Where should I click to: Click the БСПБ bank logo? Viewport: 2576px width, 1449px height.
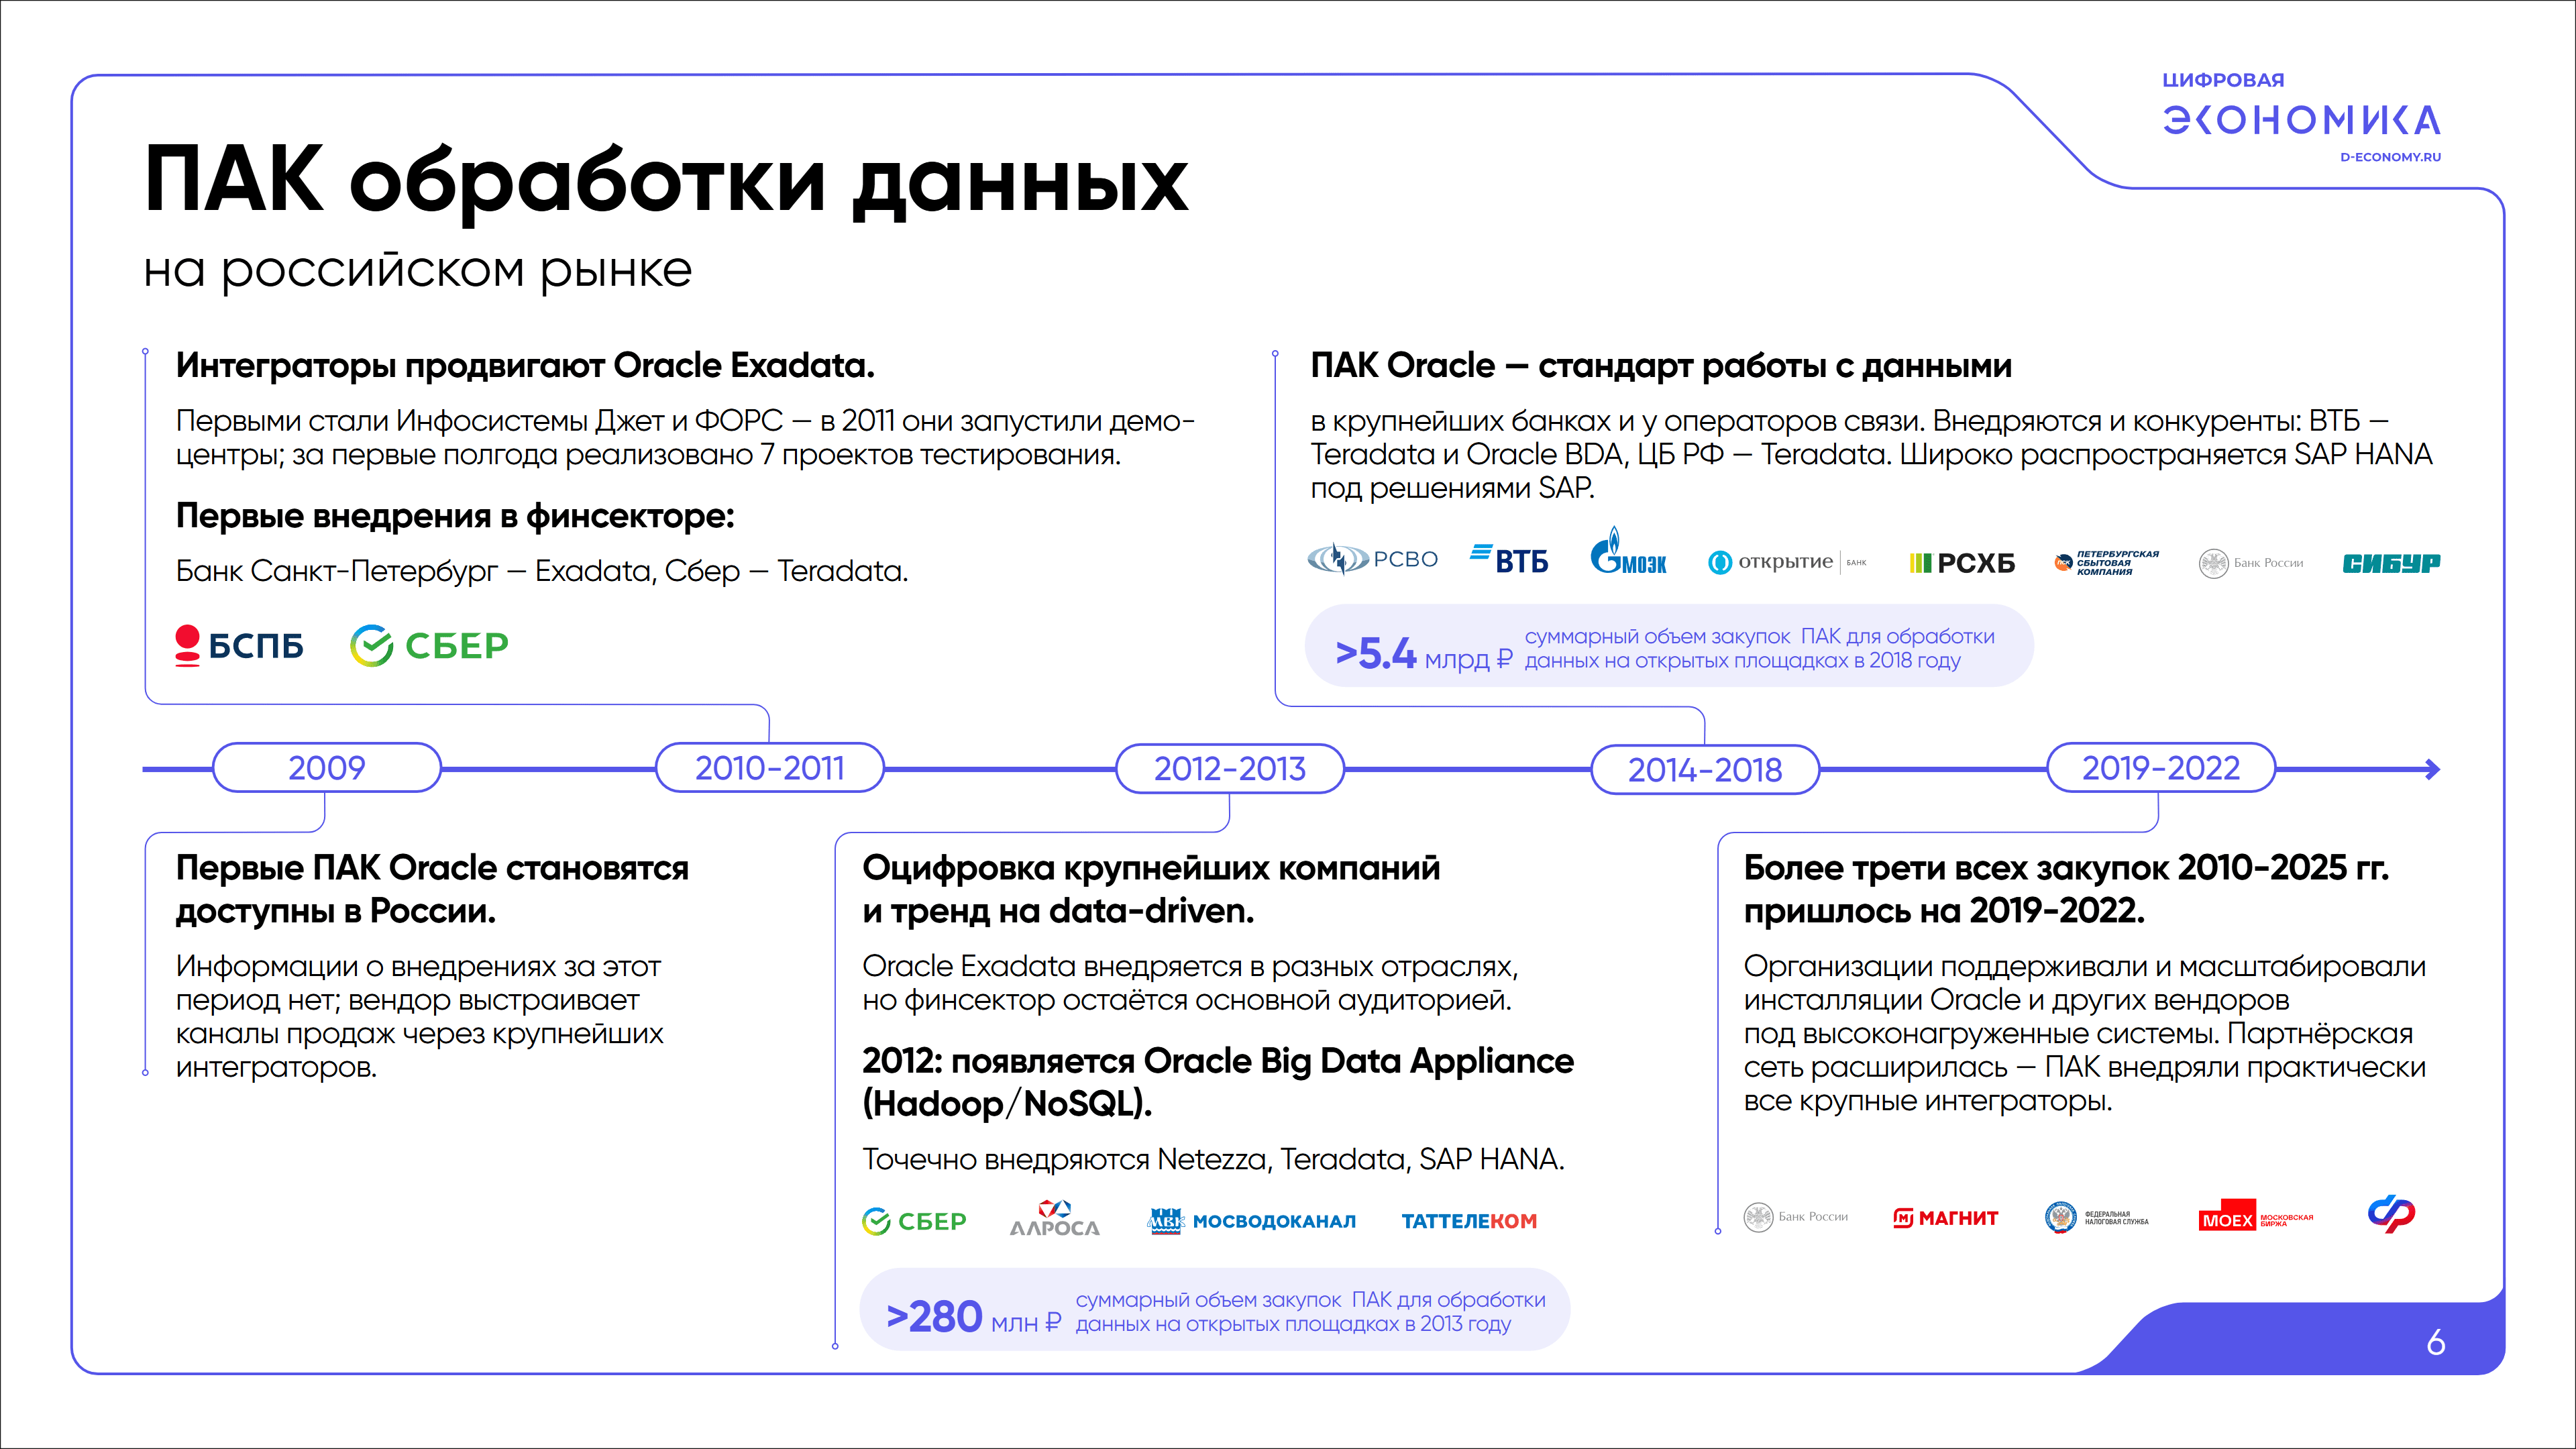coord(239,645)
